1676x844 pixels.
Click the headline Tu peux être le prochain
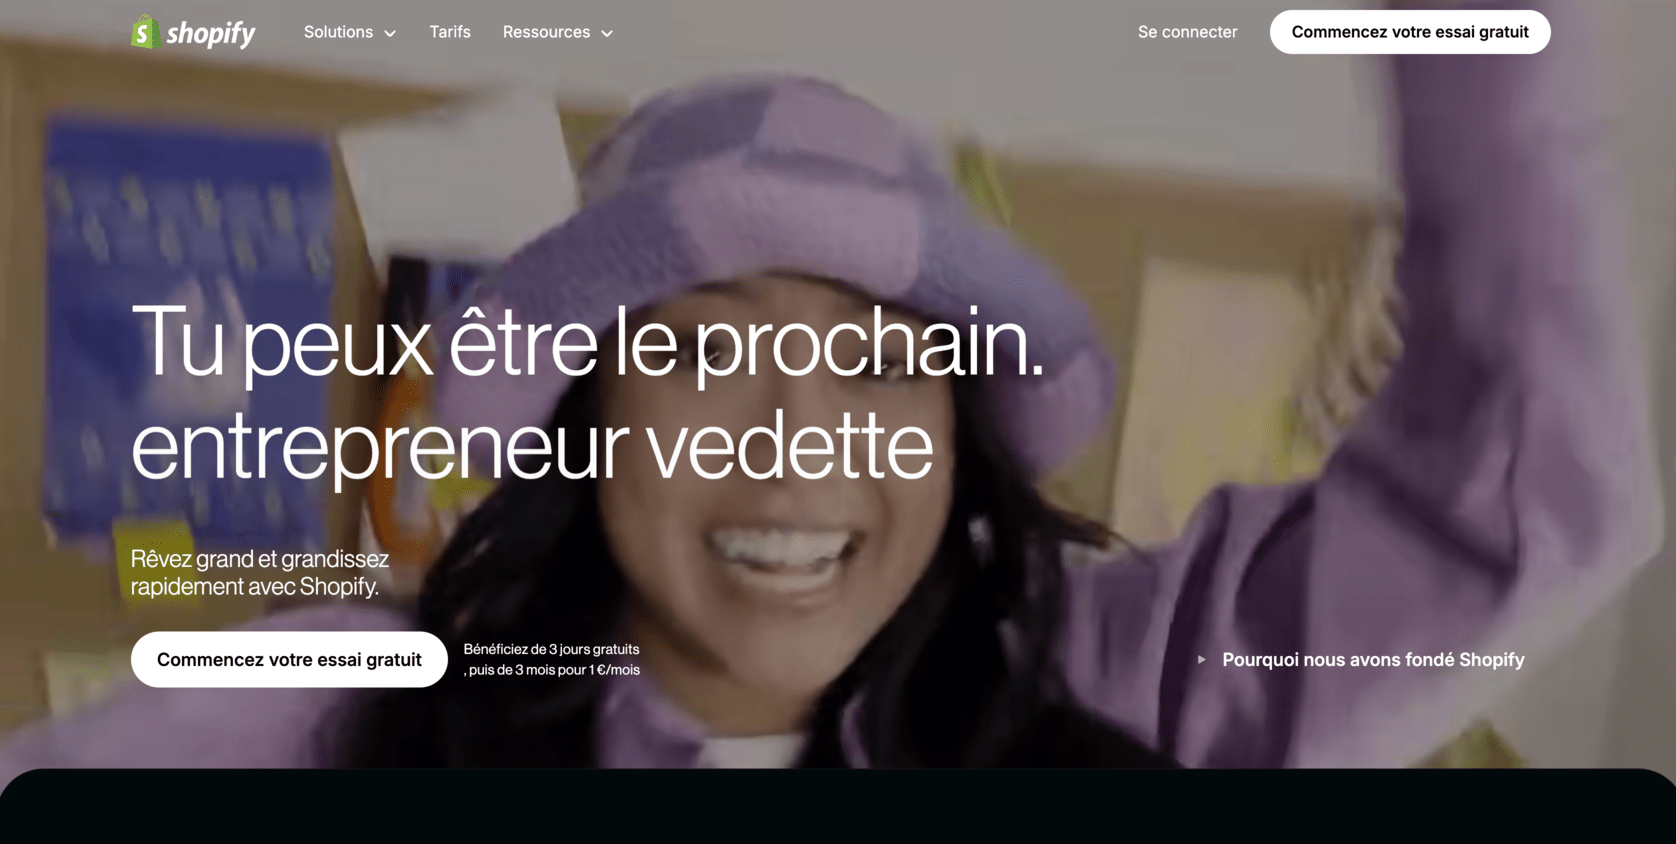[x=588, y=343]
